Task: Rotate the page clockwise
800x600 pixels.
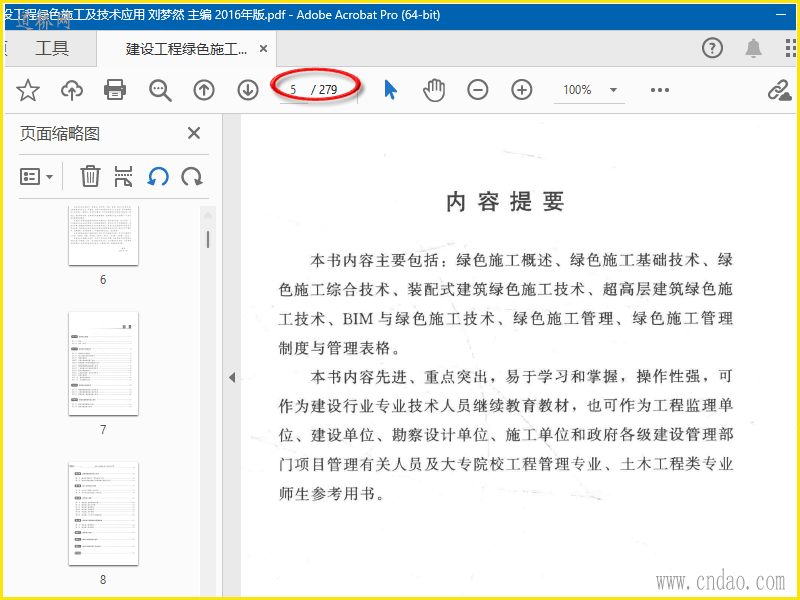Action: point(192,177)
